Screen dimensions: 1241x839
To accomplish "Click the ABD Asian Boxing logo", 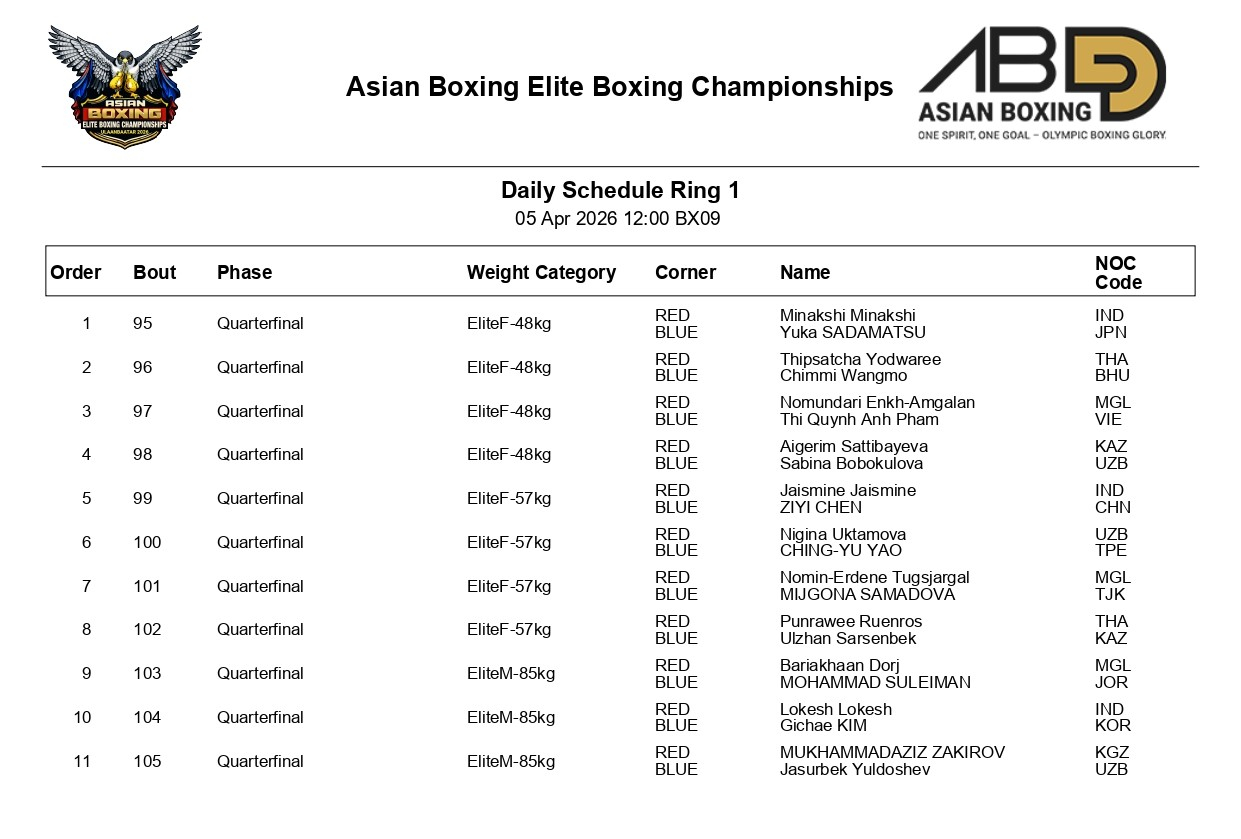I will [x=1042, y=83].
